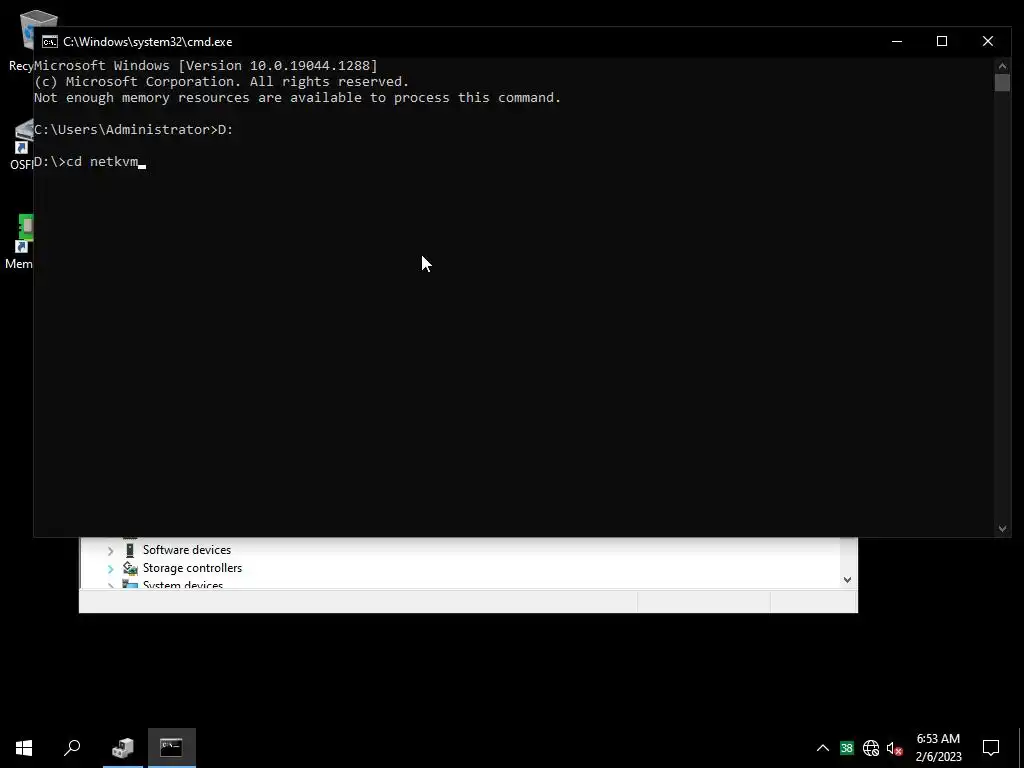Image resolution: width=1024 pixels, height=768 pixels.
Task: Expand Storage controllers in Device Manager
Action: pyautogui.click(x=110, y=569)
